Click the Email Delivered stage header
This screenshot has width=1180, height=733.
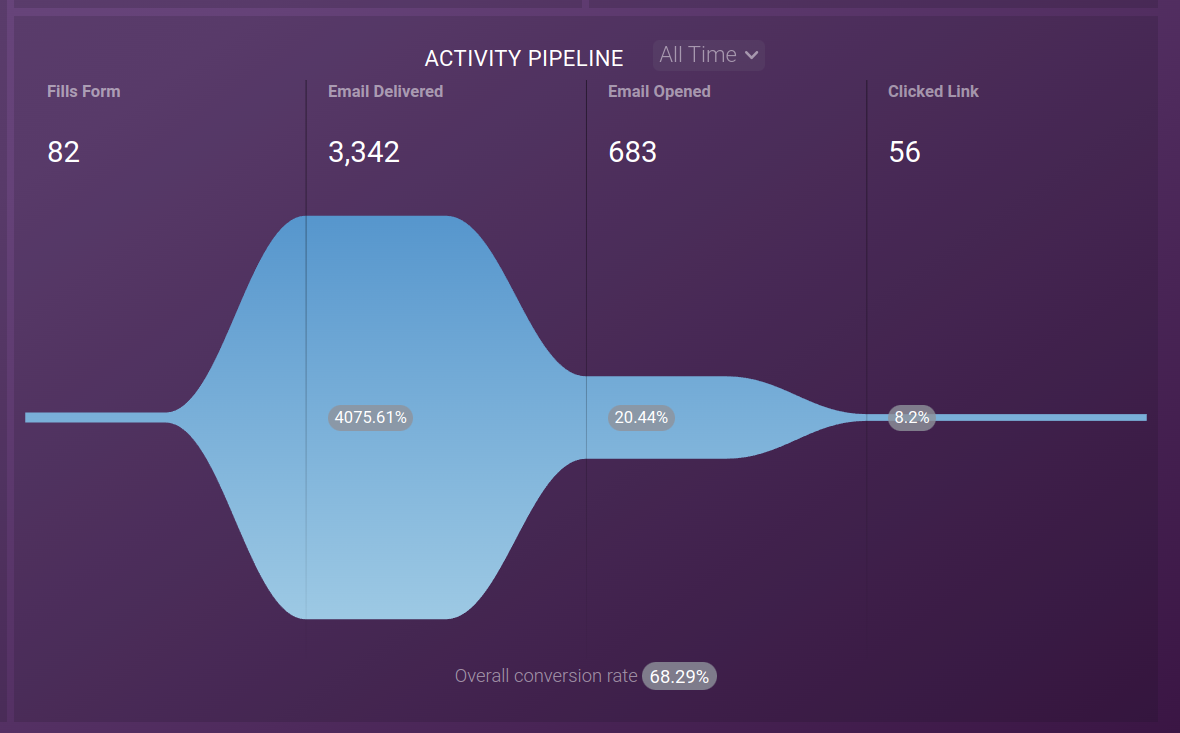(x=385, y=91)
